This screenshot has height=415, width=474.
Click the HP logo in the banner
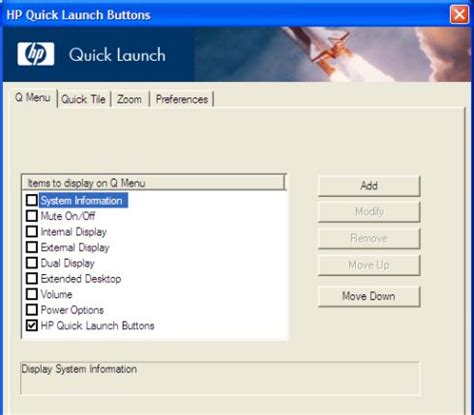click(36, 54)
